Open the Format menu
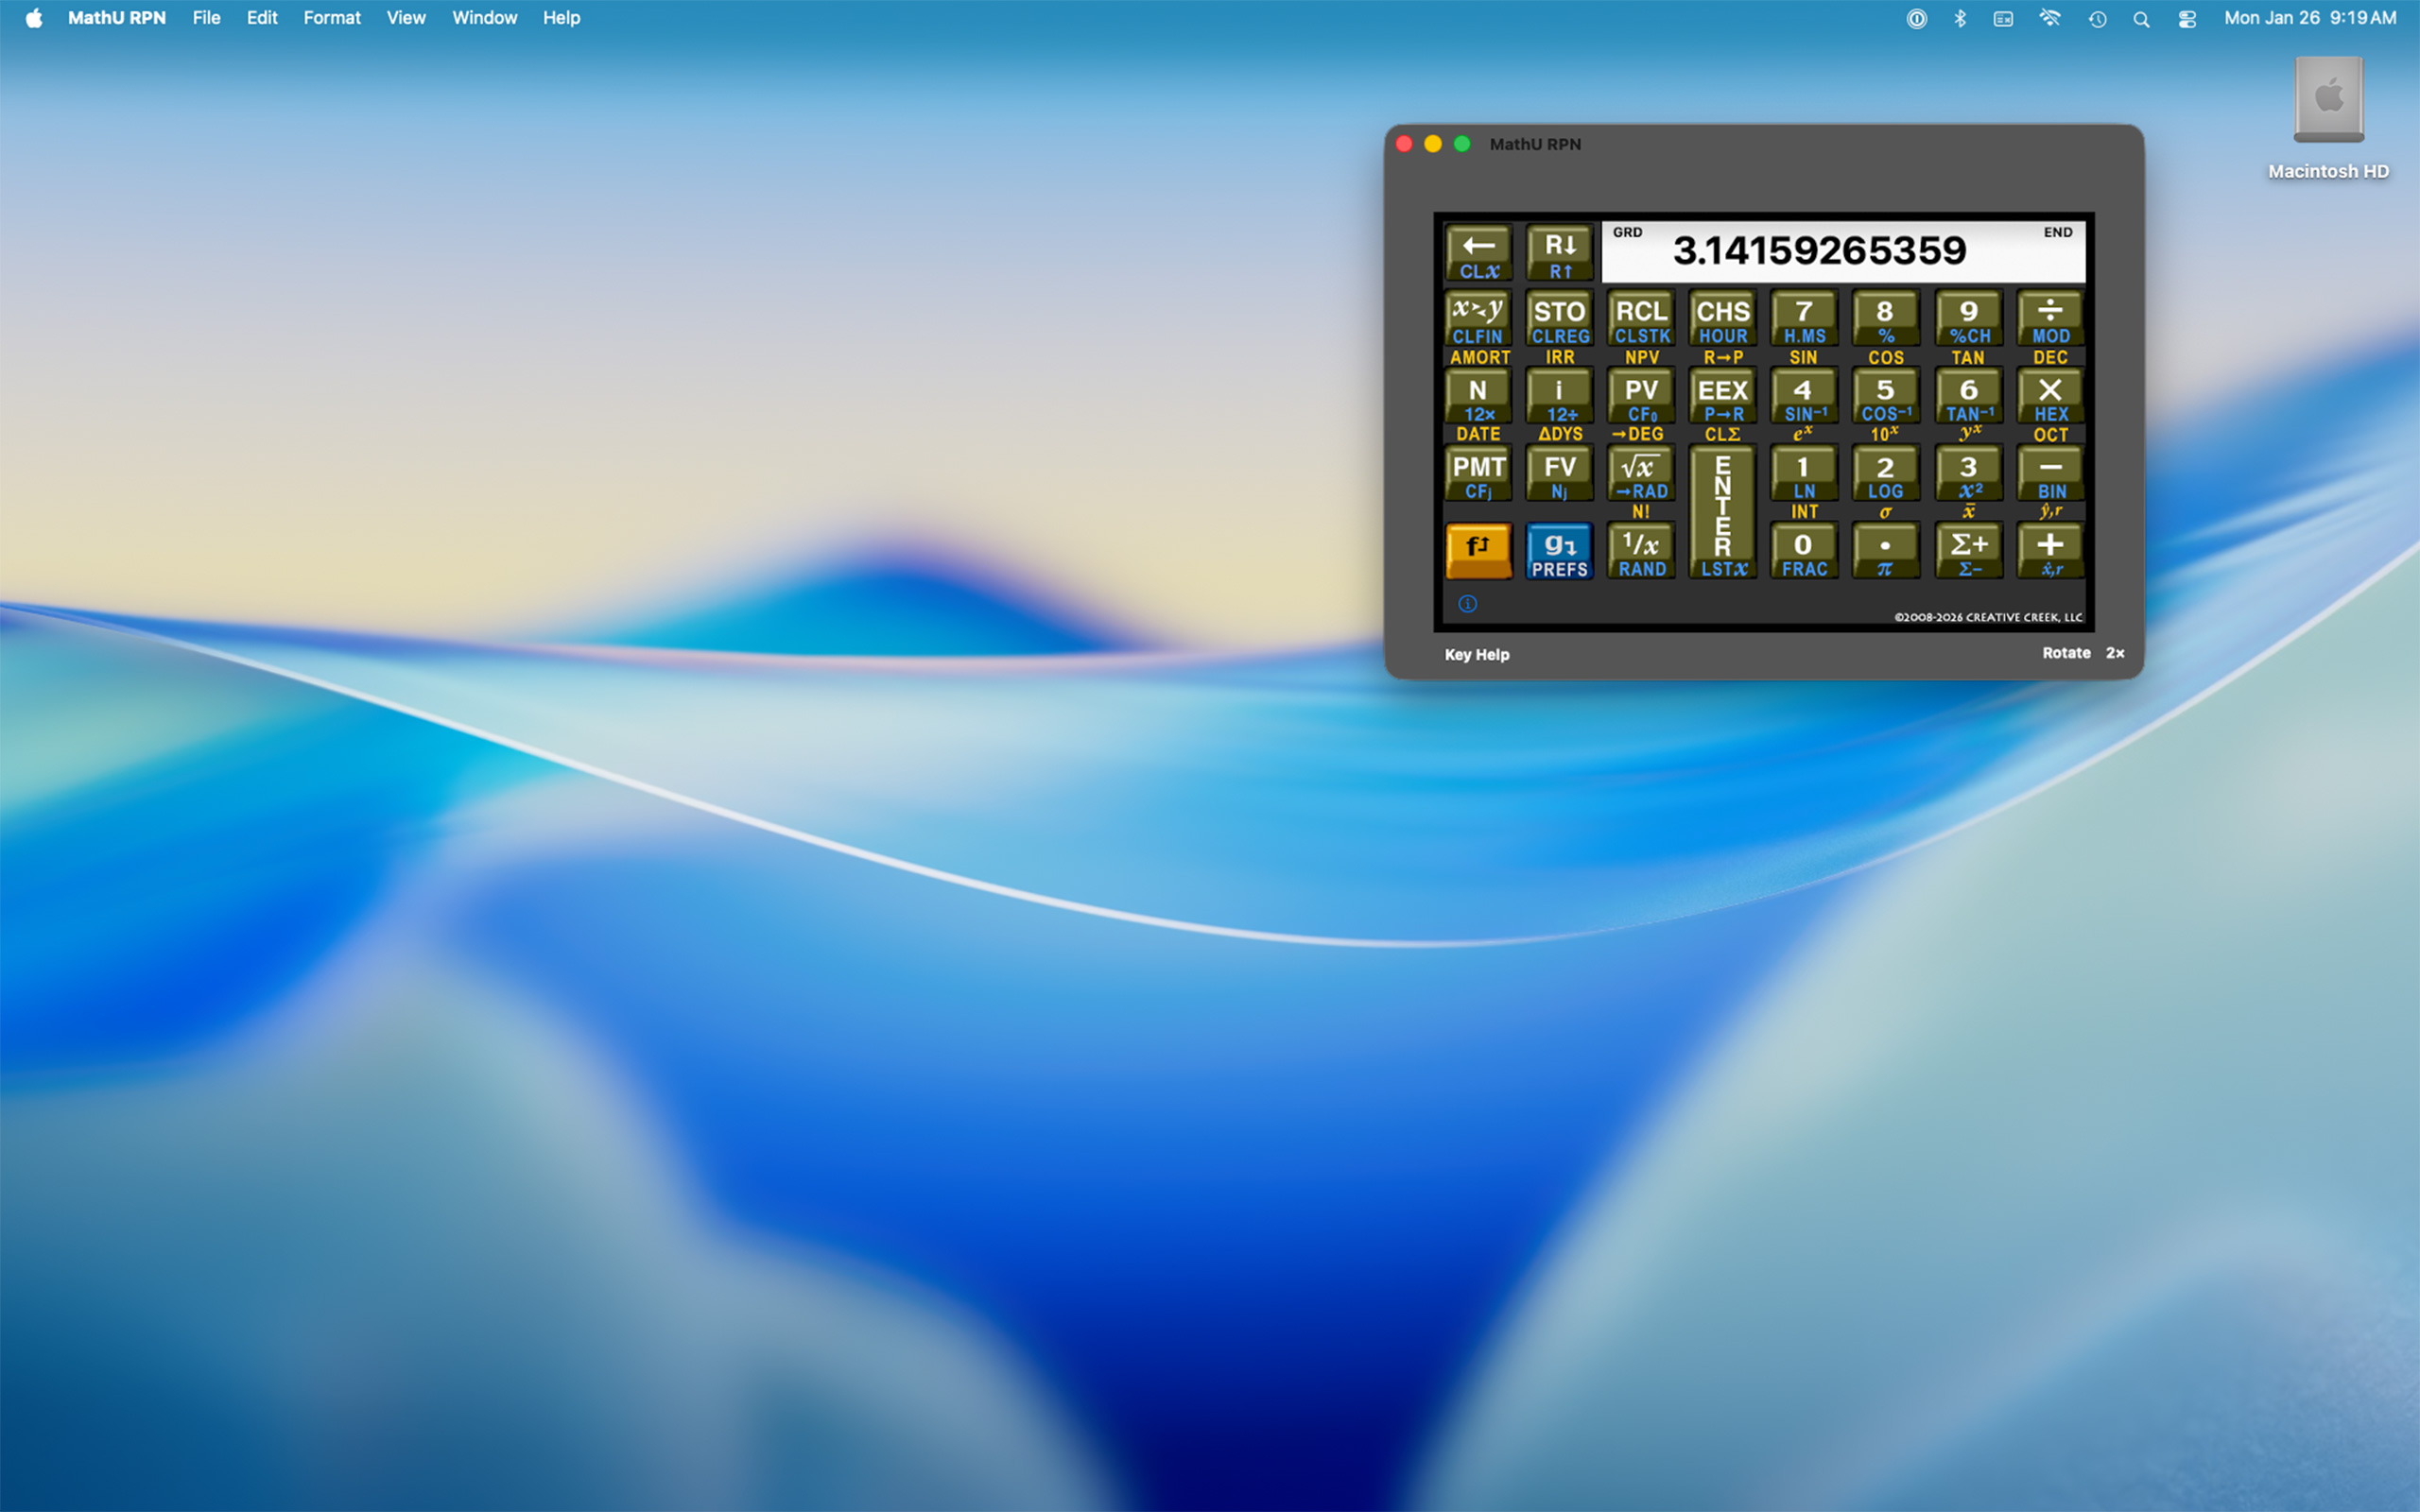This screenshot has height=1512, width=2420. point(332,18)
